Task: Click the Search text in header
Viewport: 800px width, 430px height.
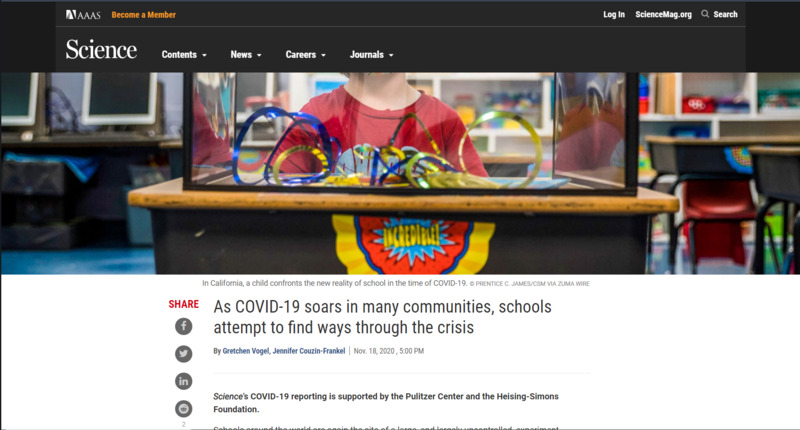Action: pyautogui.click(x=726, y=14)
